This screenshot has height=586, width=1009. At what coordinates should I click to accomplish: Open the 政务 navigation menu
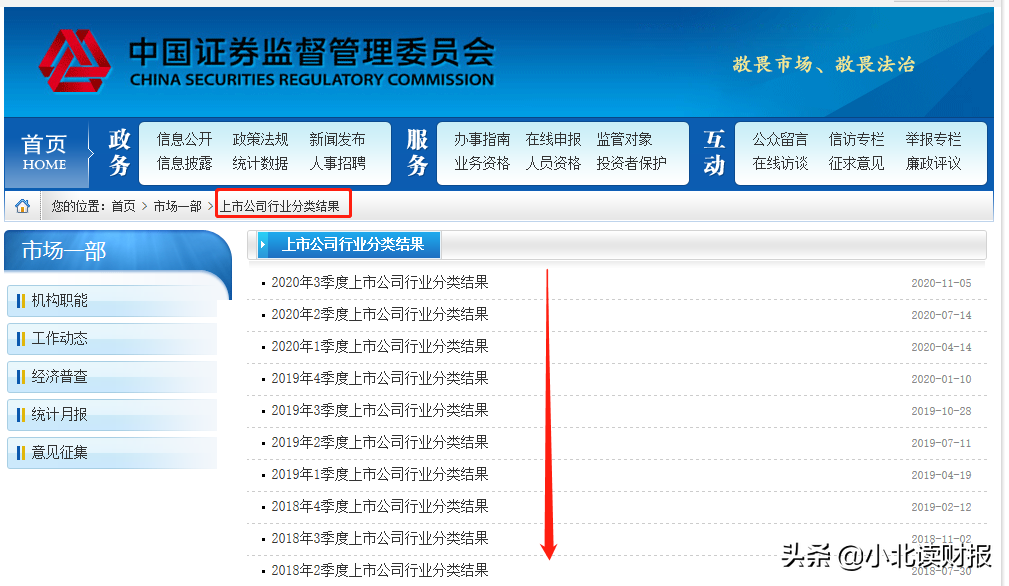(119, 152)
